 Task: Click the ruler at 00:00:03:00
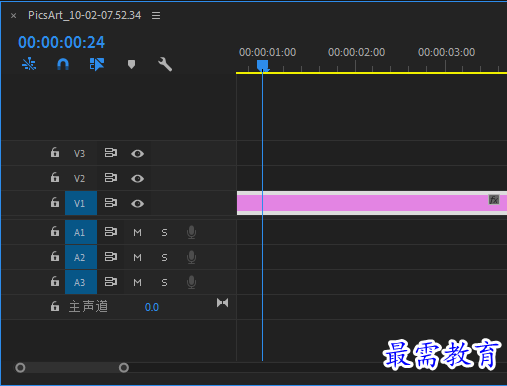point(446,52)
